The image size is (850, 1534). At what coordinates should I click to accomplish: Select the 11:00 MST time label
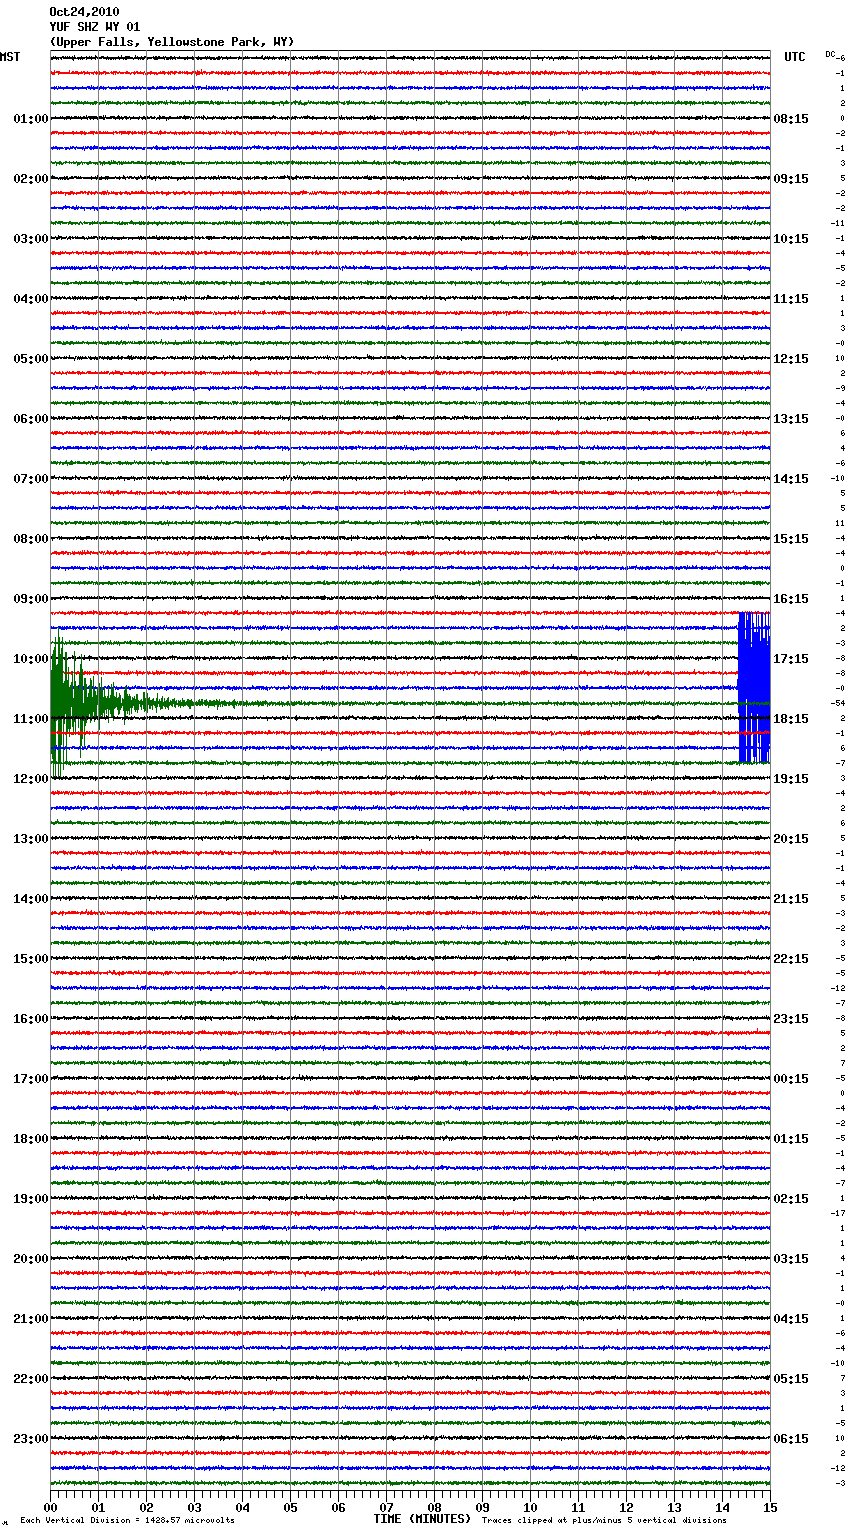pyautogui.click(x=31, y=719)
